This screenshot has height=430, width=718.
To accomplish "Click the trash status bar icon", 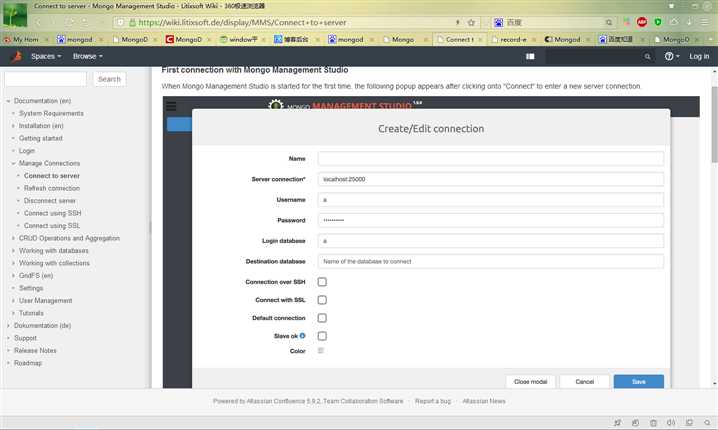I will [x=653, y=422].
